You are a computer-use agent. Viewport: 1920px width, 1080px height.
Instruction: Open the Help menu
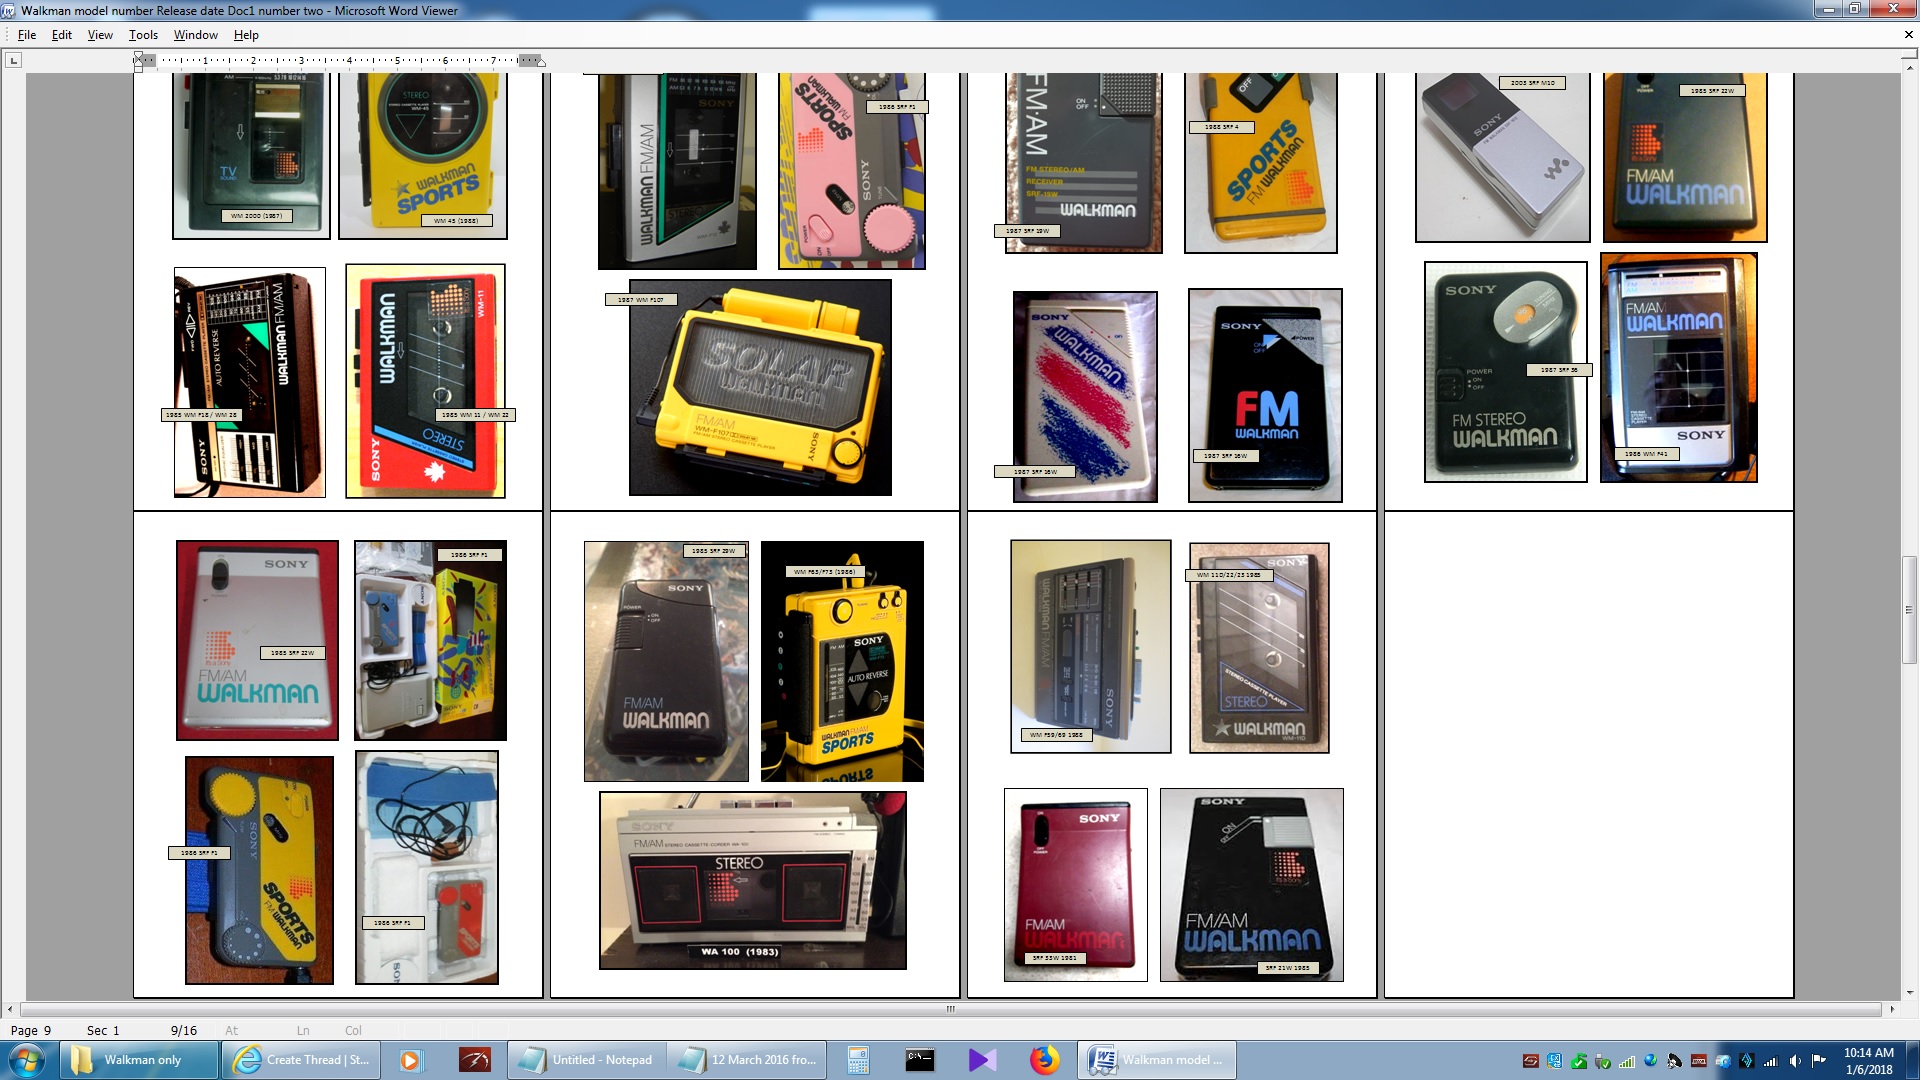coord(246,35)
